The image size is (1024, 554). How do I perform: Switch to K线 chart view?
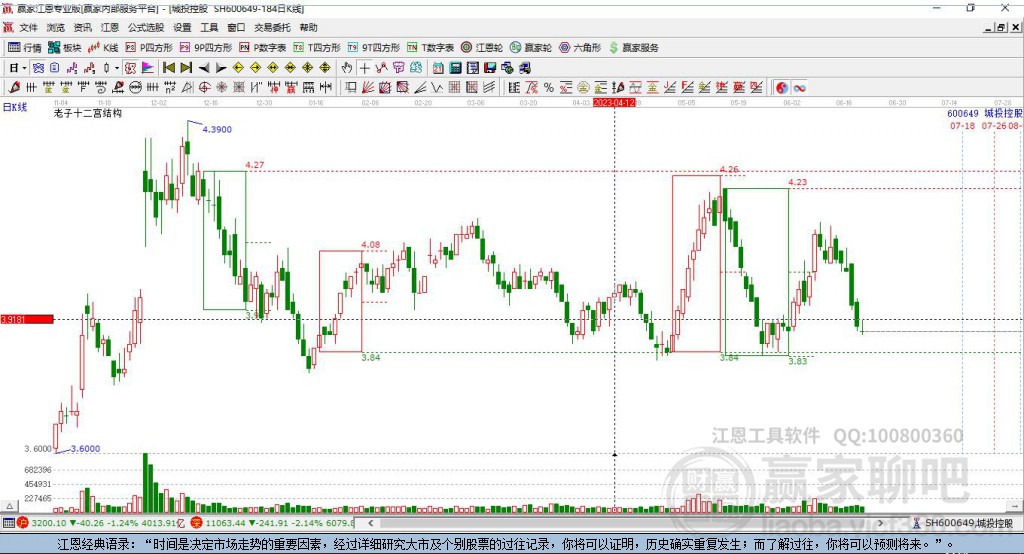(x=103, y=48)
